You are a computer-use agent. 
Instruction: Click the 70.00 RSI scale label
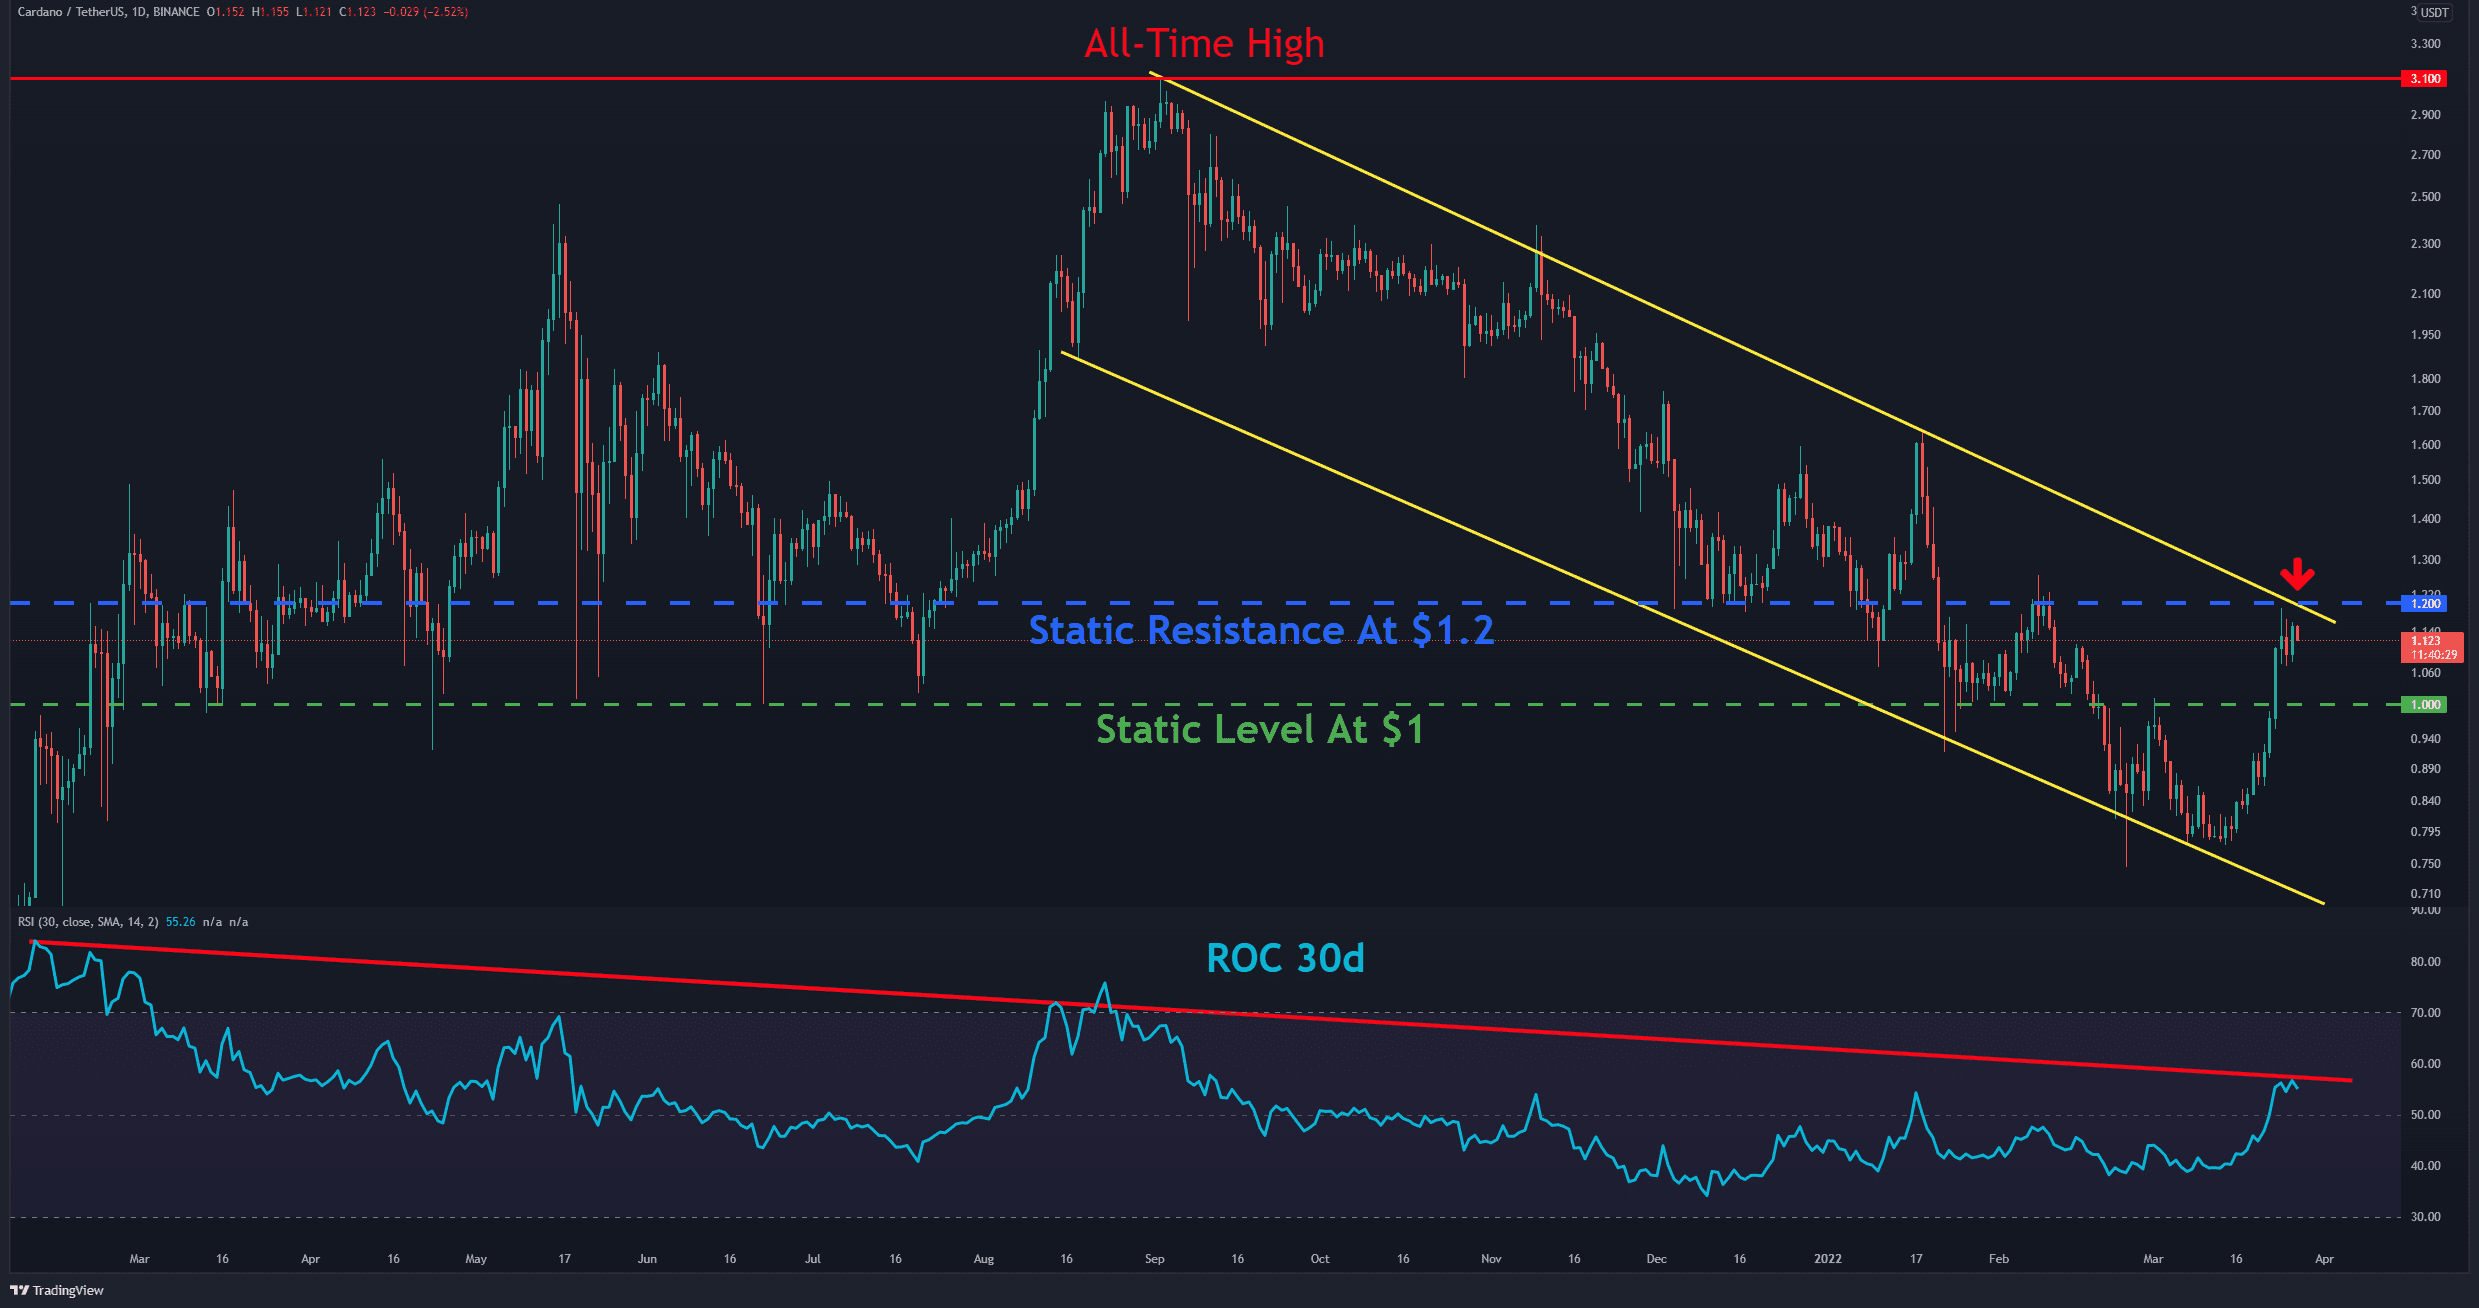[2425, 1013]
